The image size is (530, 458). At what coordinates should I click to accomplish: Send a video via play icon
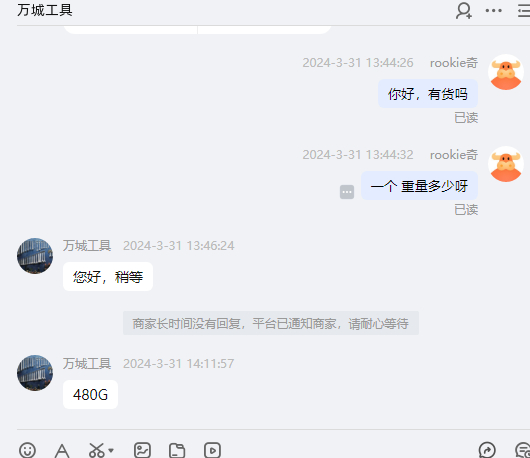pyautogui.click(x=212, y=450)
